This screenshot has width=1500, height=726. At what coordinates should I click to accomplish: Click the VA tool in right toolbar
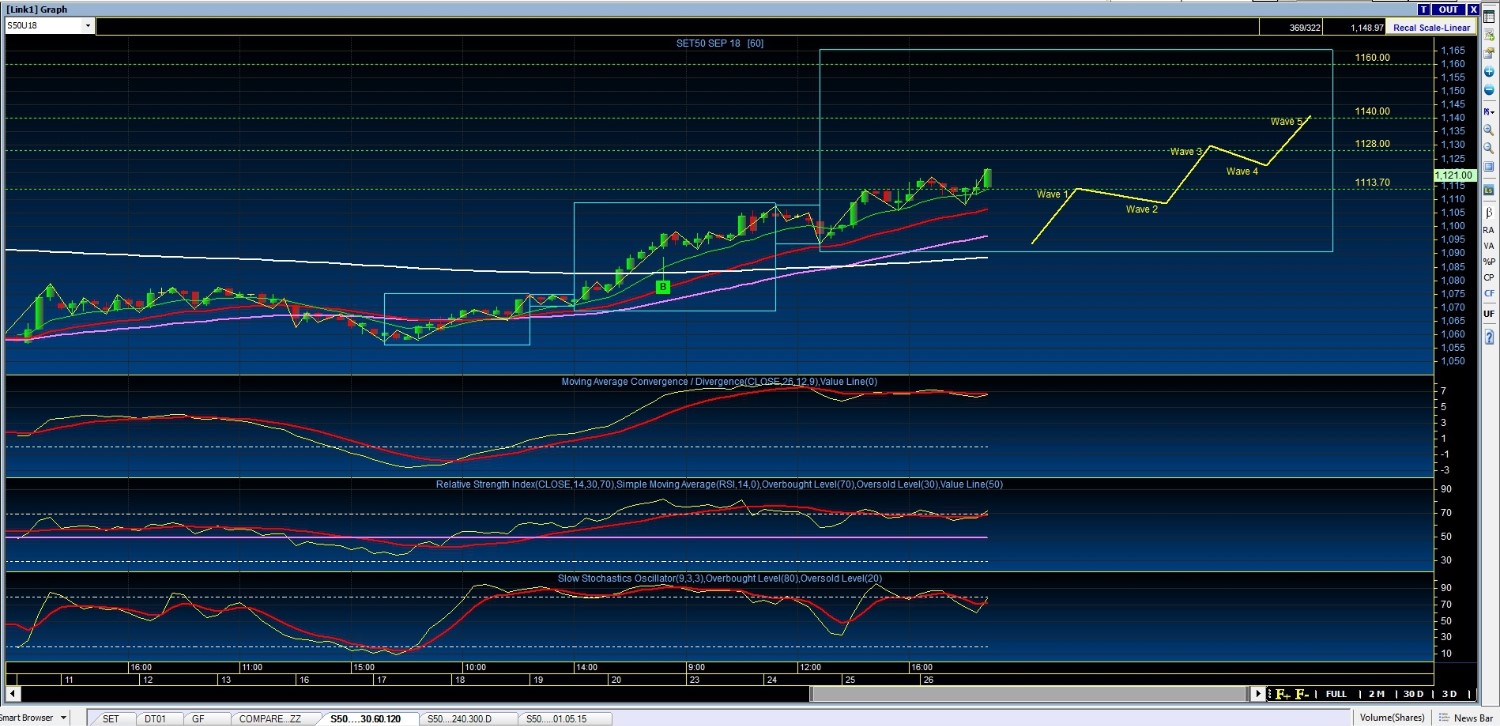[x=1488, y=246]
